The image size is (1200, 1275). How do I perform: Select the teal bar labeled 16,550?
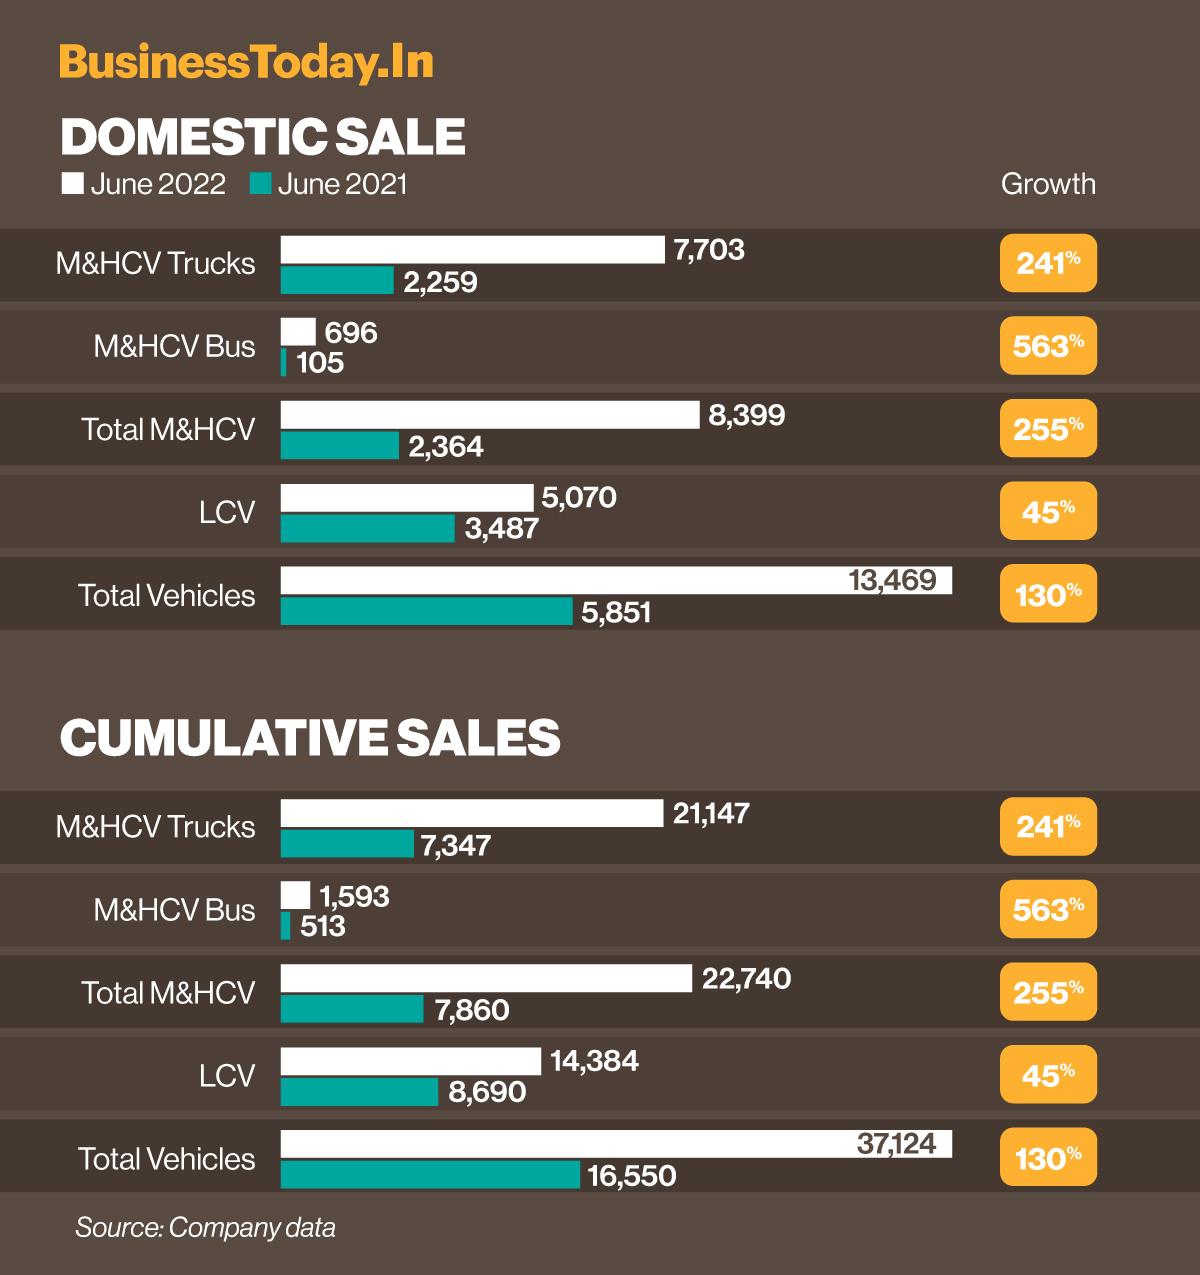[430, 1175]
